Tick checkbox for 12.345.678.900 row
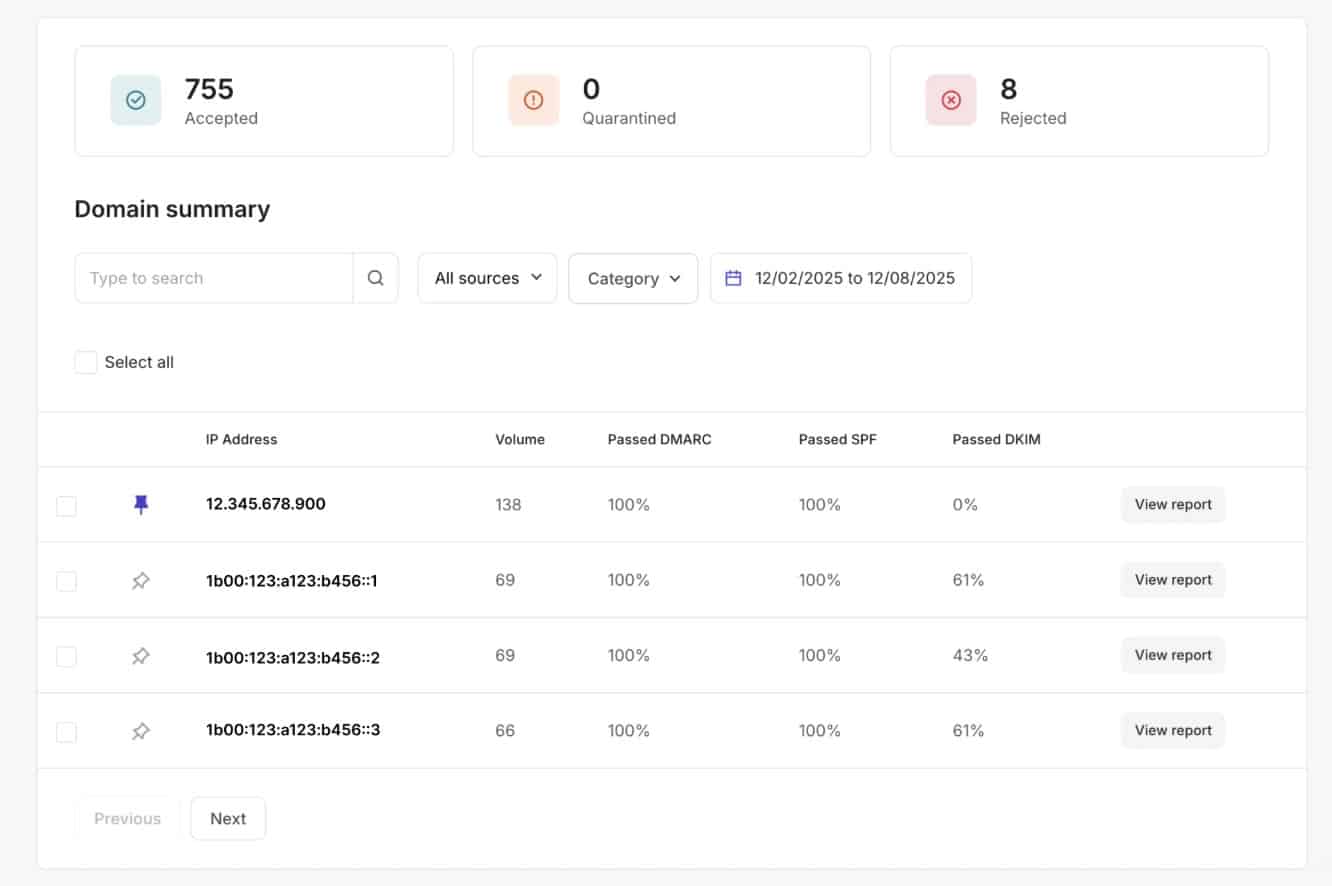 66,506
